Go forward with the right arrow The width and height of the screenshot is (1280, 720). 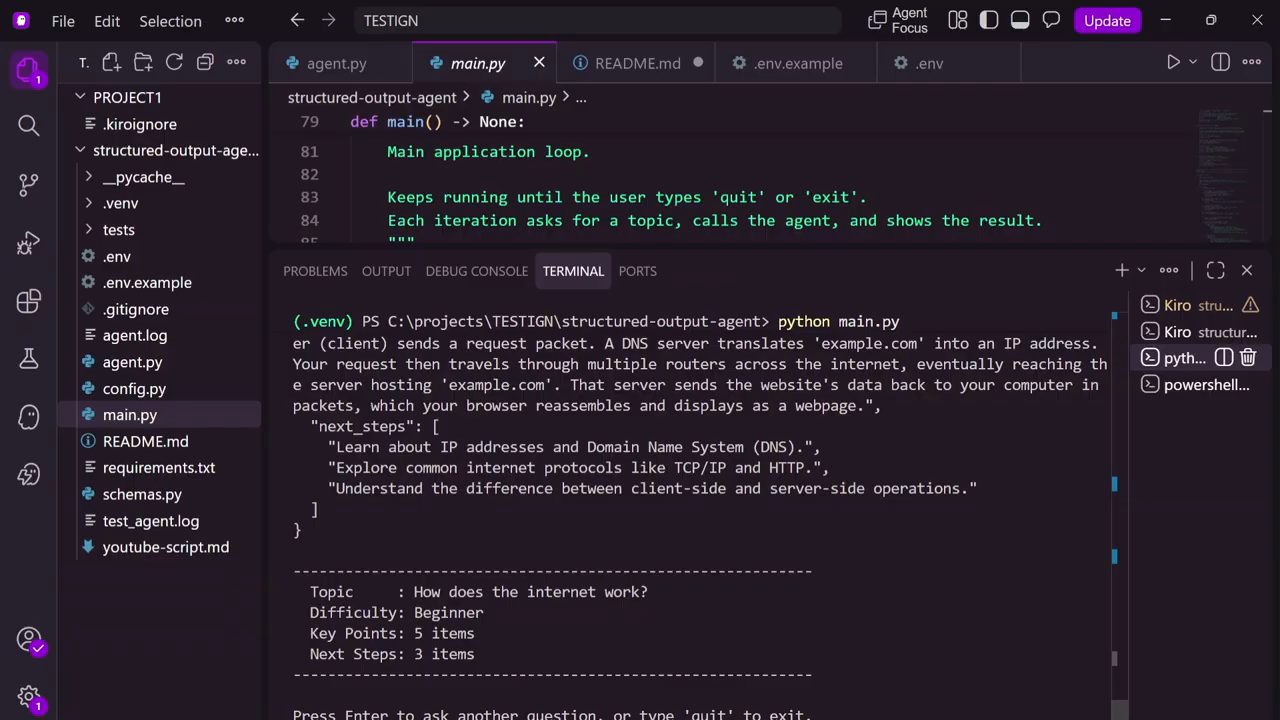328,20
